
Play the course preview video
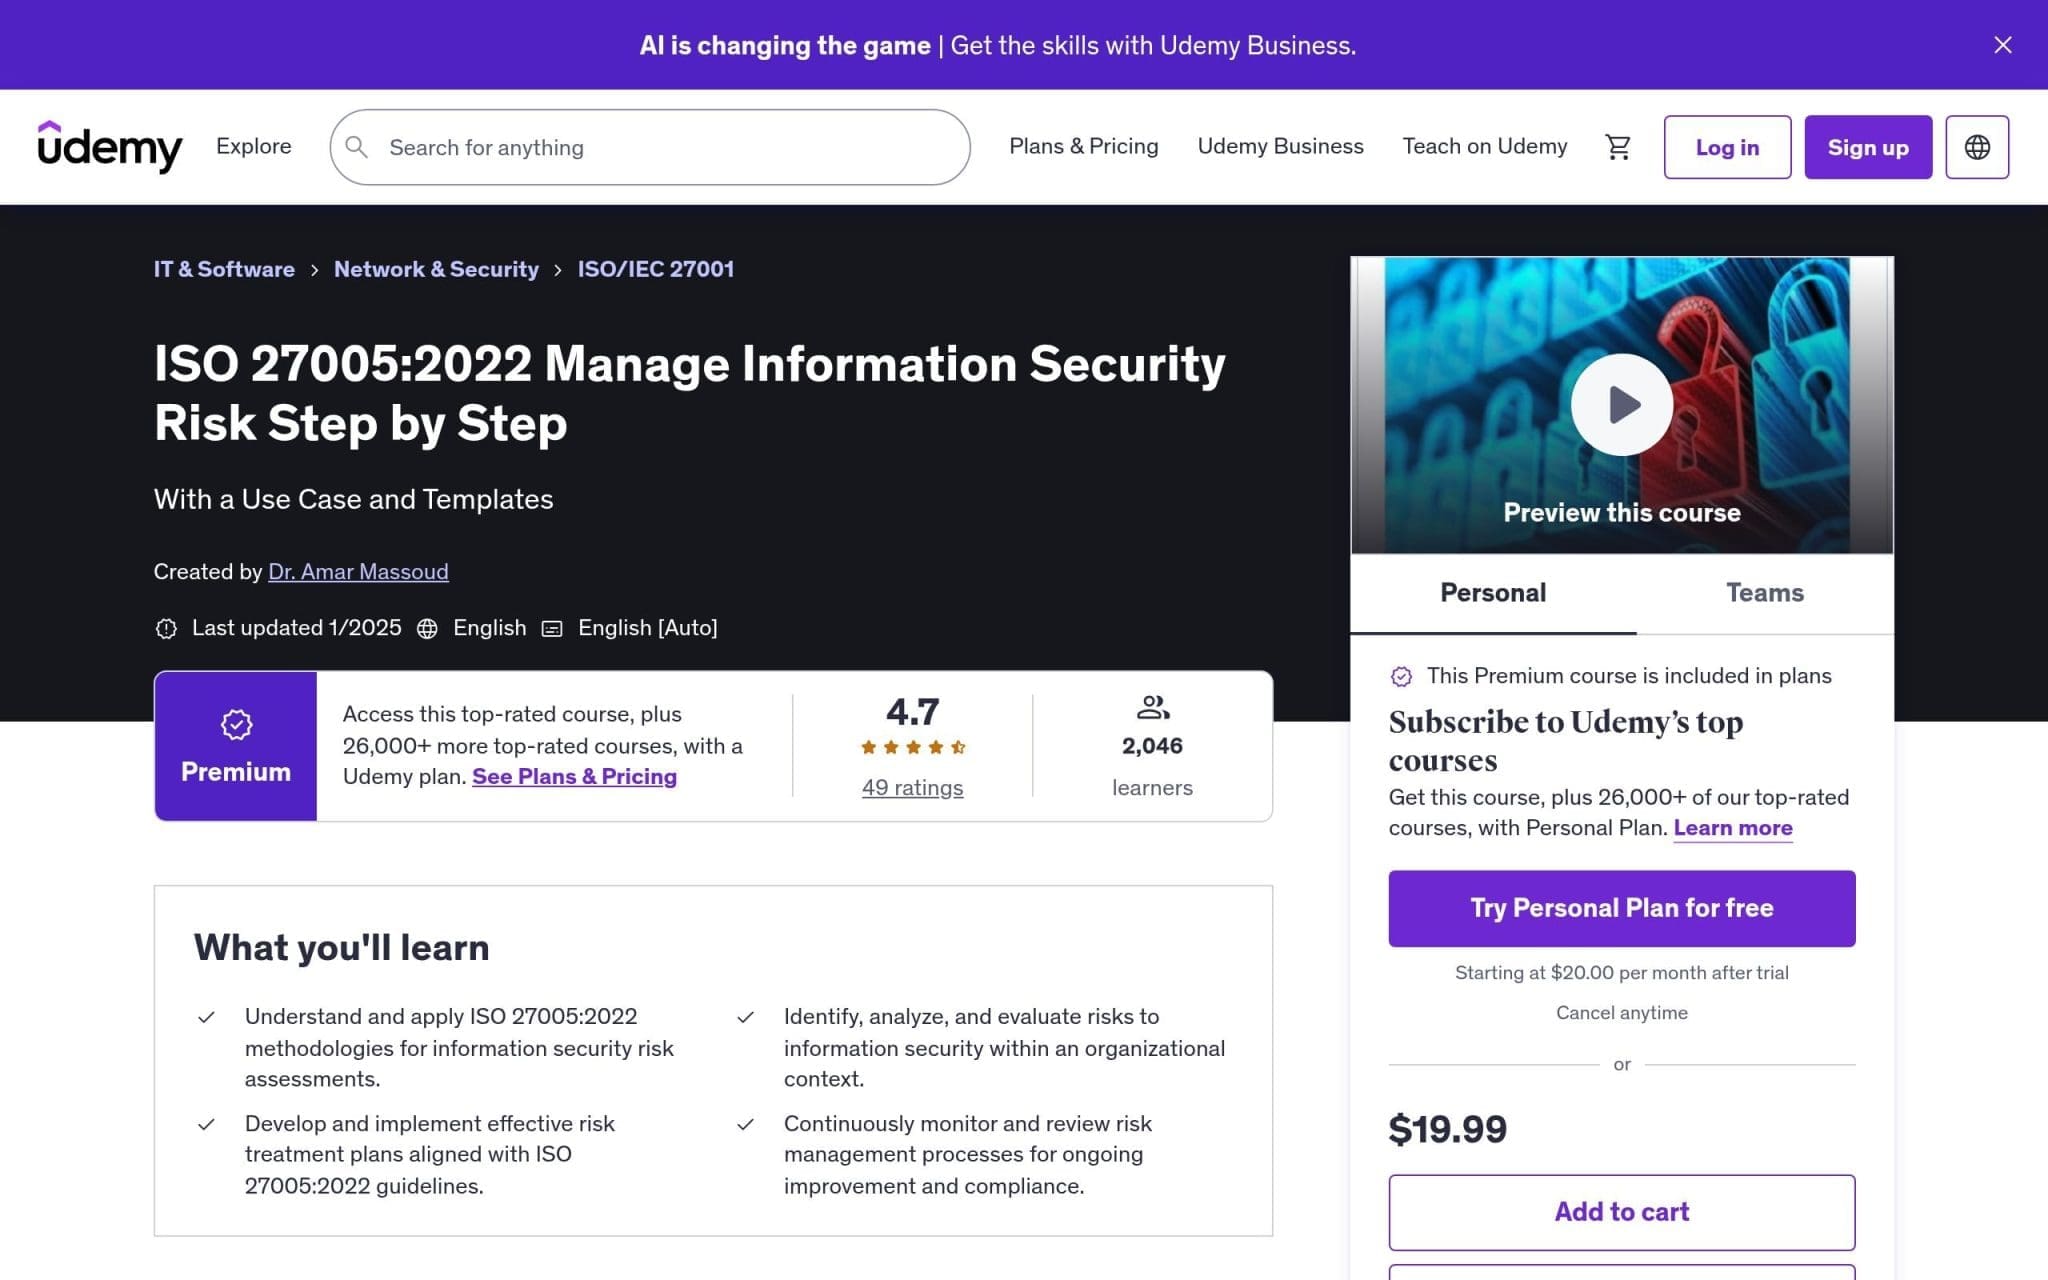click(x=1621, y=404)
